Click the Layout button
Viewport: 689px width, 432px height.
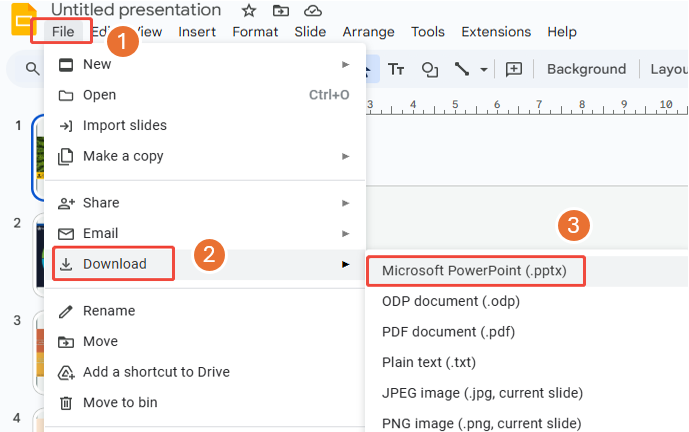tap(669, 69)
